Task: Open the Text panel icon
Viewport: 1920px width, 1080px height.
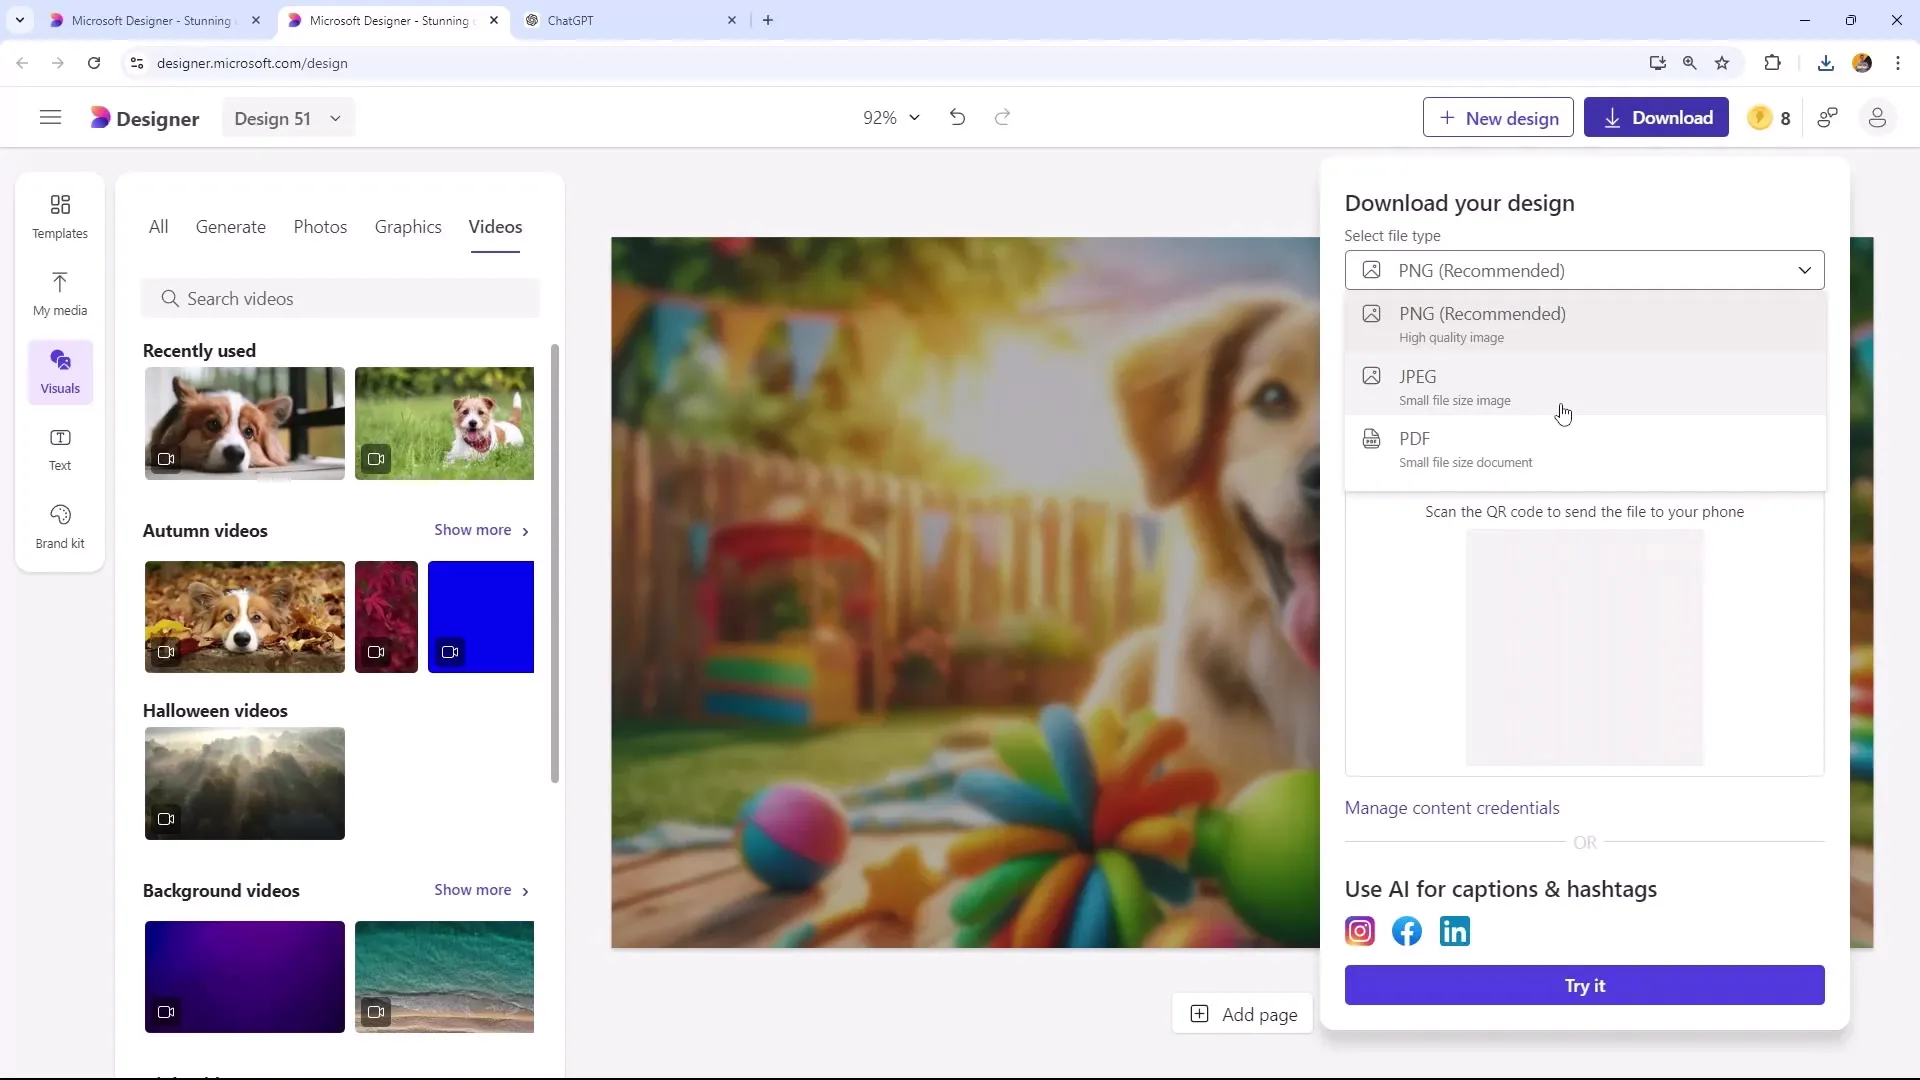Action: (61, 450)
